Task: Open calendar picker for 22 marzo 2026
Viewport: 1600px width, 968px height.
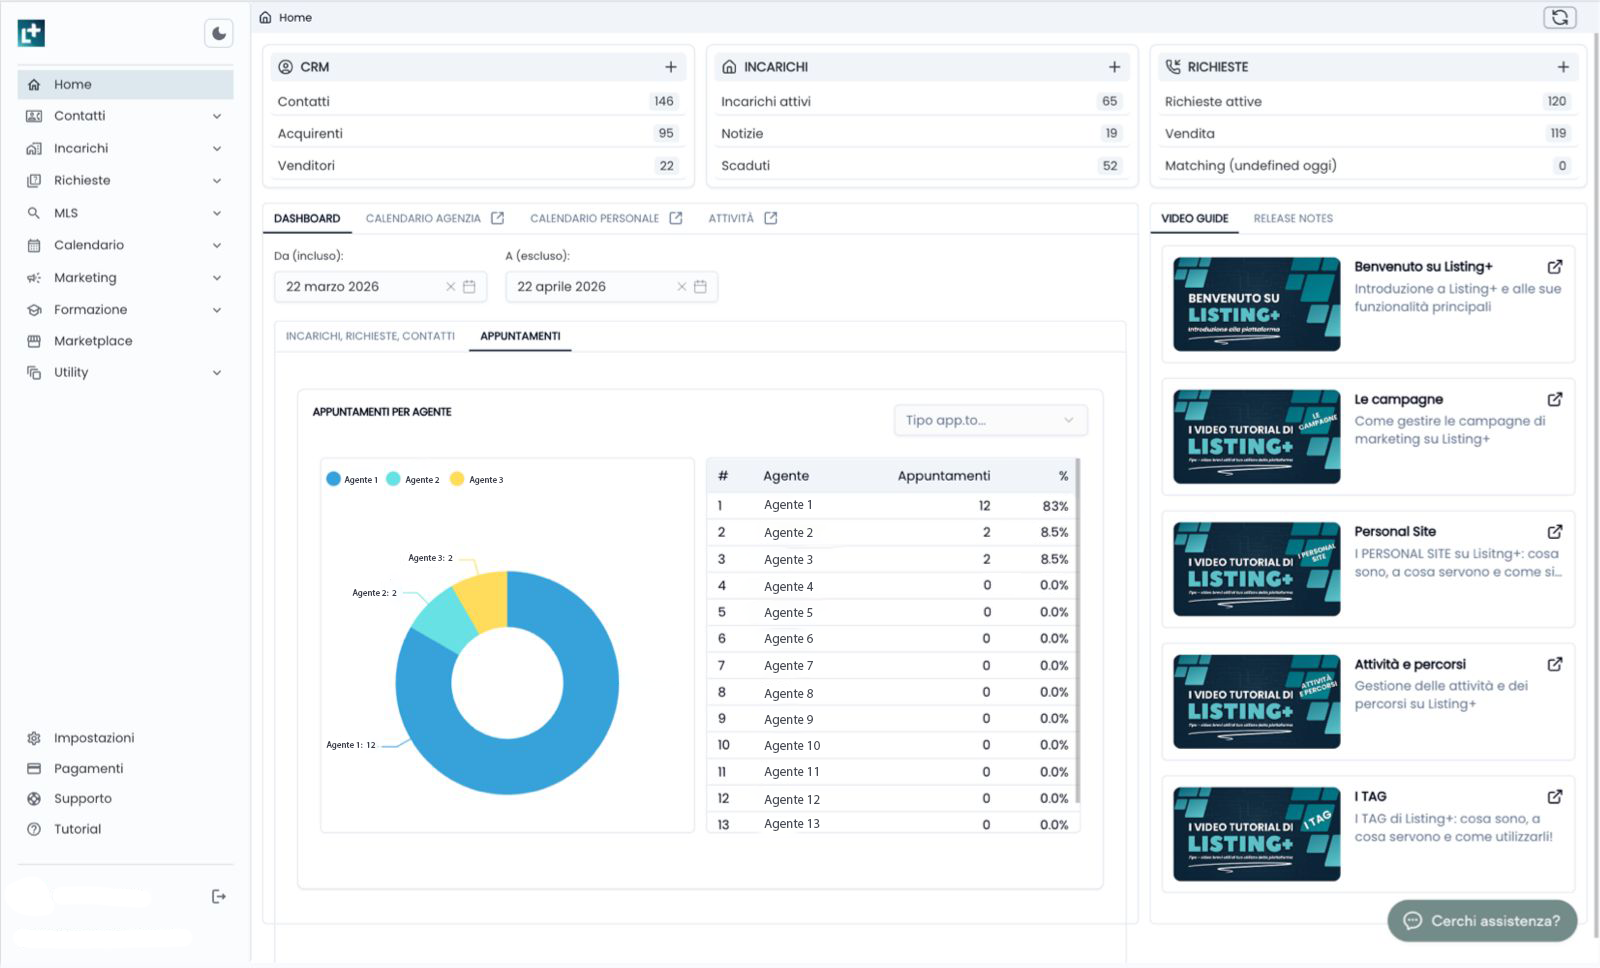Action: click(x=469, y=287)
